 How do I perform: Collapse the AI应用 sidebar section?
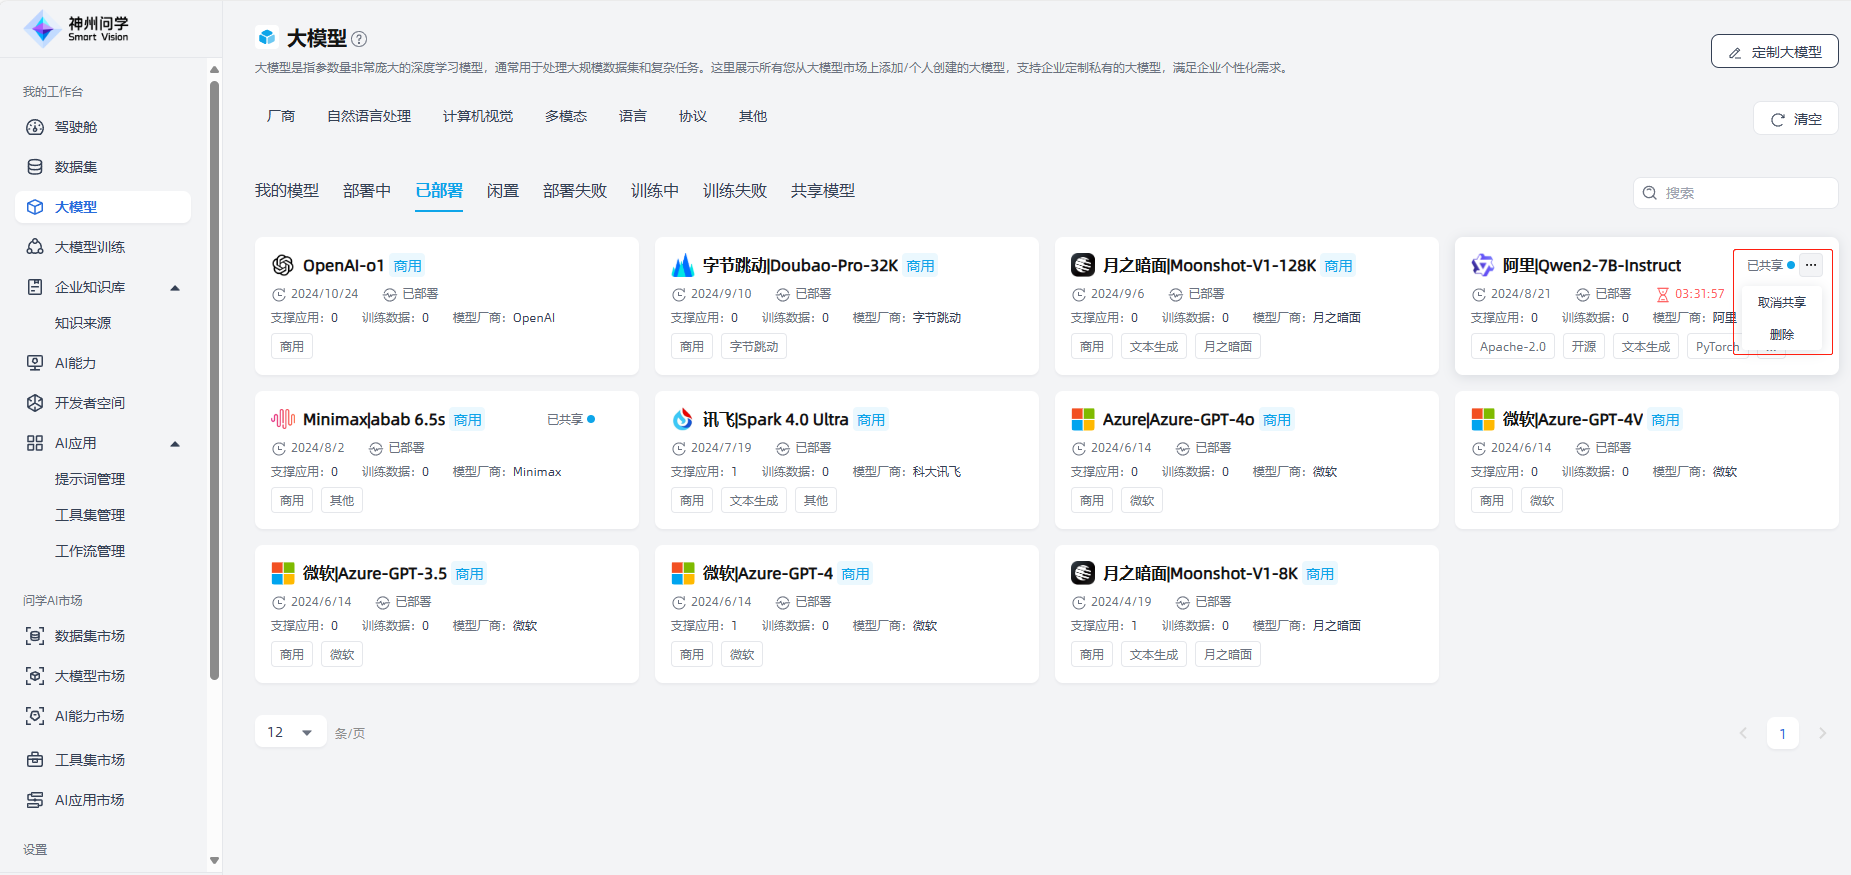tap(175, 444)
